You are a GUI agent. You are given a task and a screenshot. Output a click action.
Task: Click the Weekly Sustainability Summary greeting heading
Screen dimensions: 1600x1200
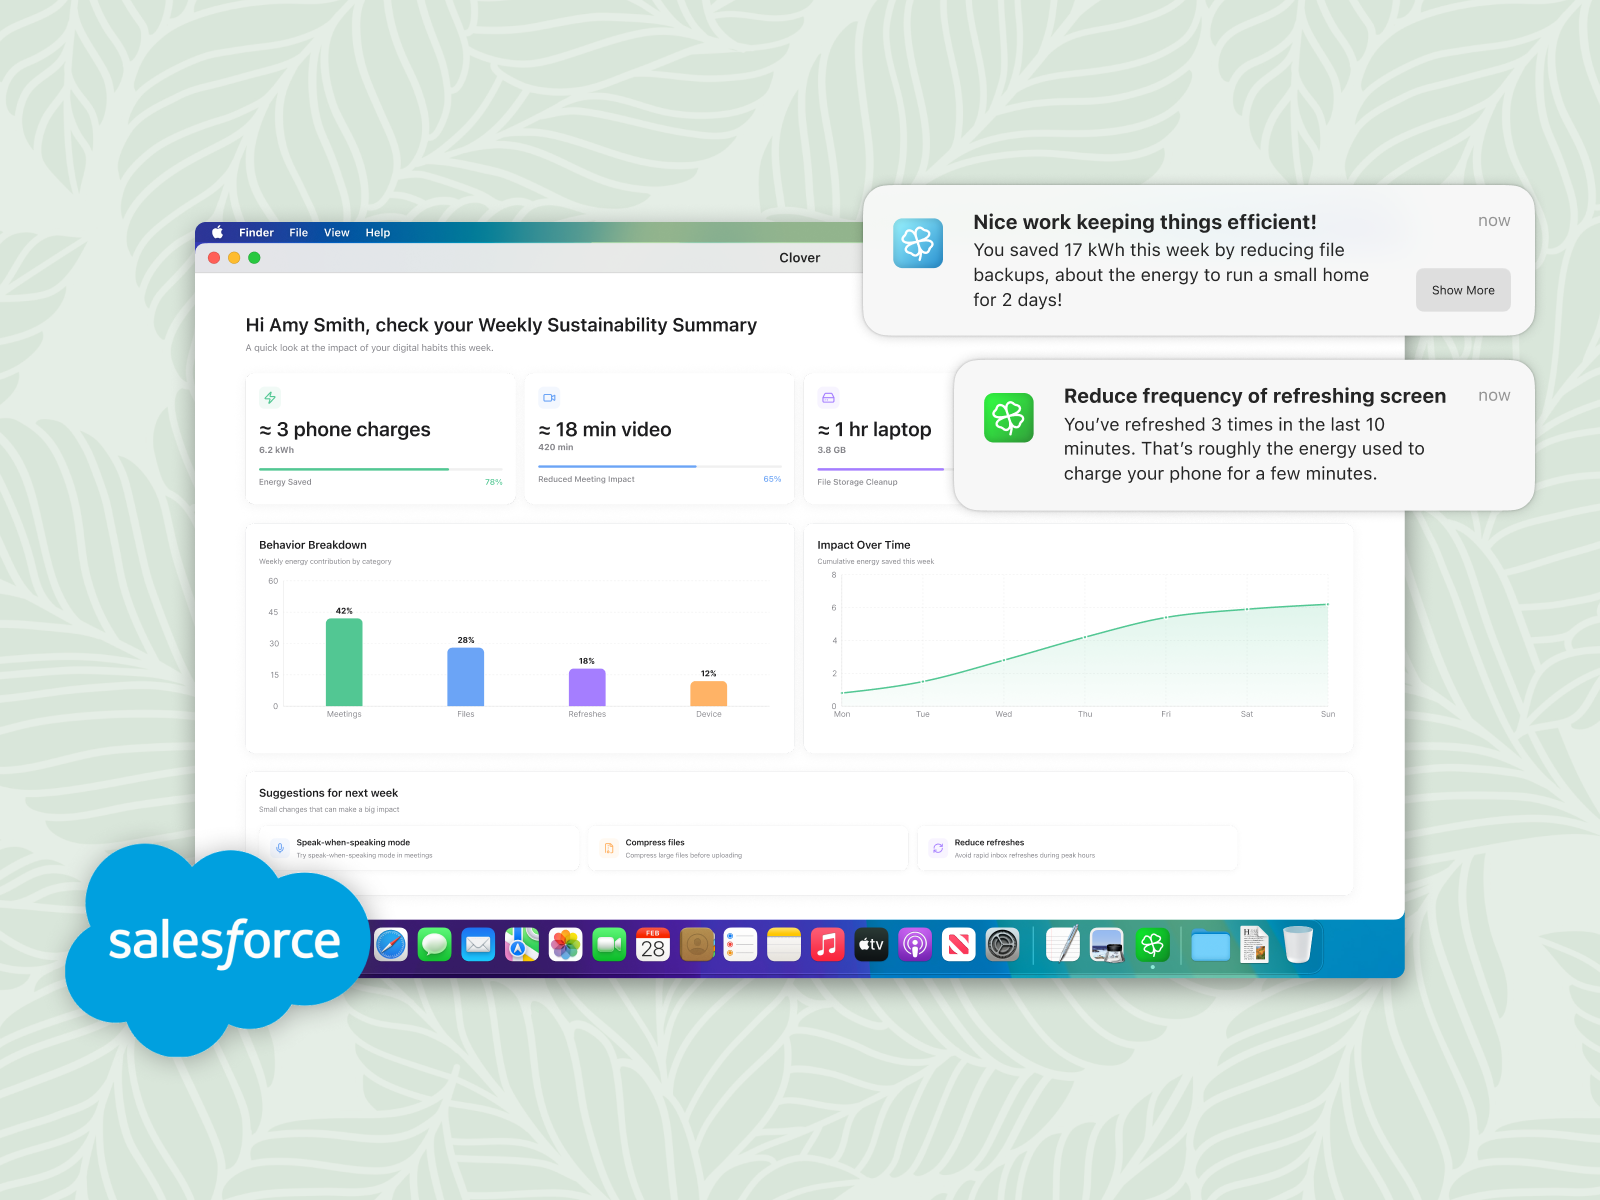501,325
